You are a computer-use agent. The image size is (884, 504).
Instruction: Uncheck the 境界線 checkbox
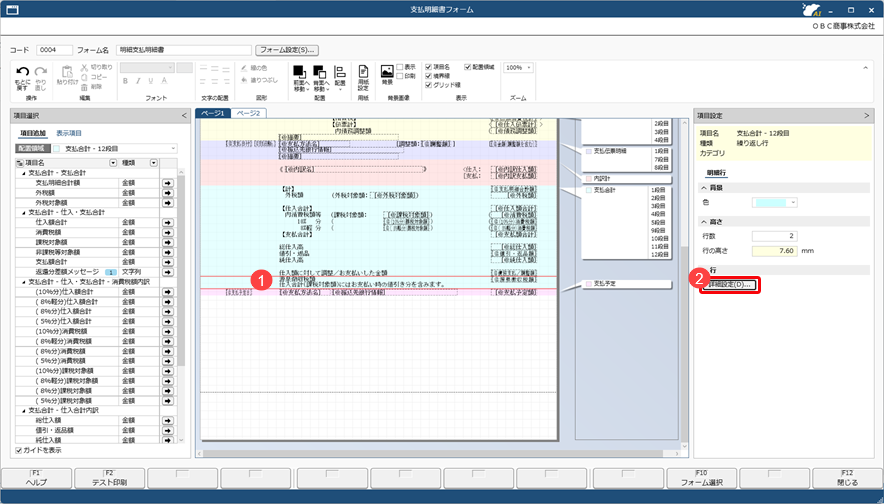click(x=428, y=76)
